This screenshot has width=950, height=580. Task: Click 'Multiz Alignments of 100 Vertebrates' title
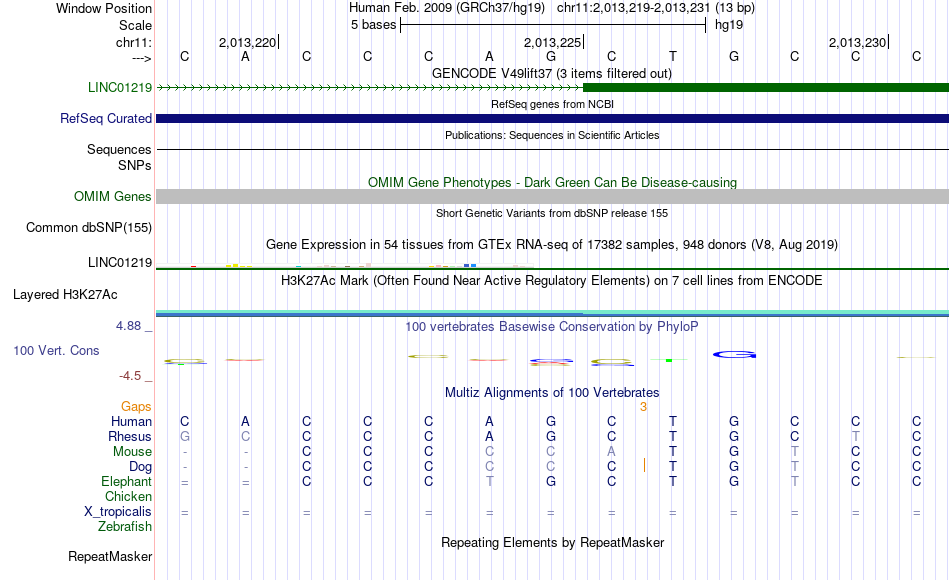552,392
